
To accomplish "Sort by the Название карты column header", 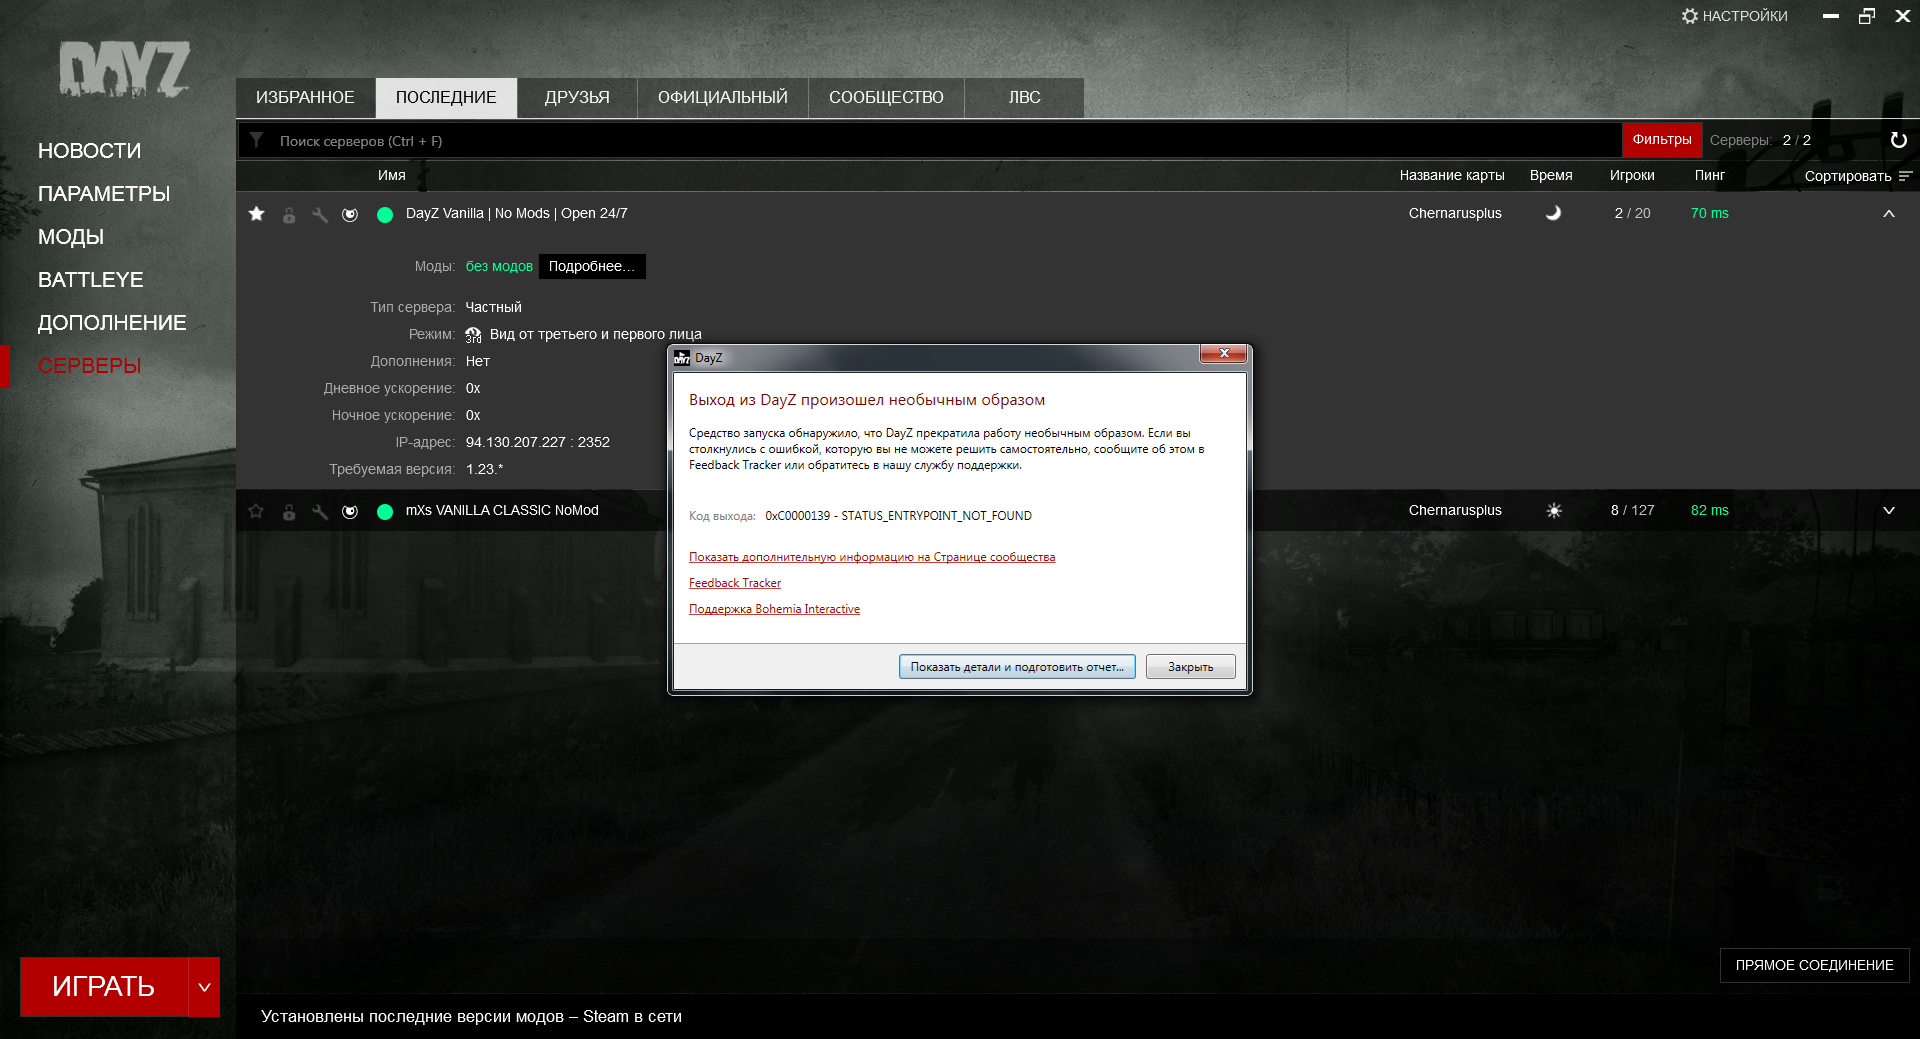I will 1452,176.
